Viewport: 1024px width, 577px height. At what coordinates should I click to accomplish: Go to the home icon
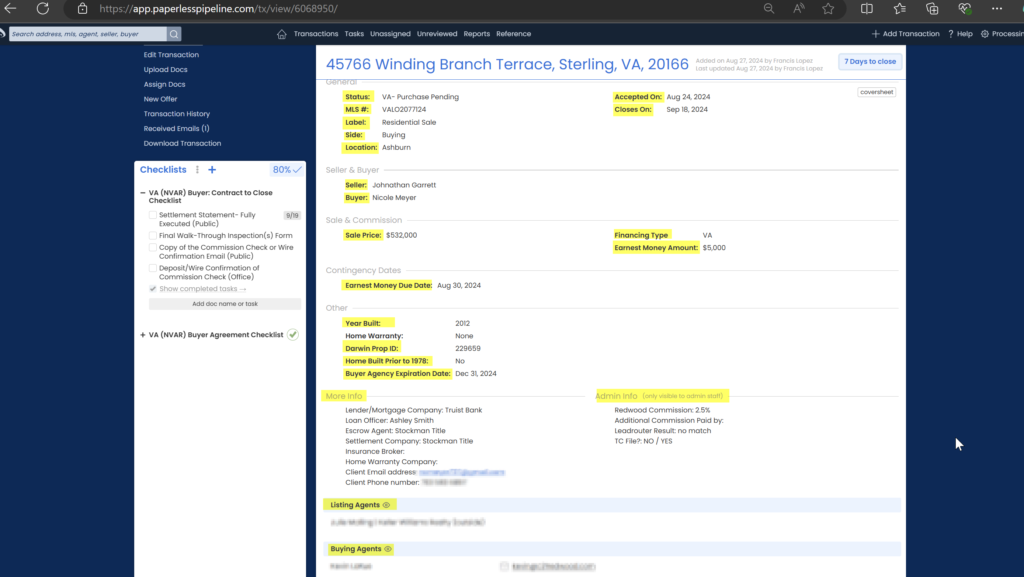[x=281, y=34]
